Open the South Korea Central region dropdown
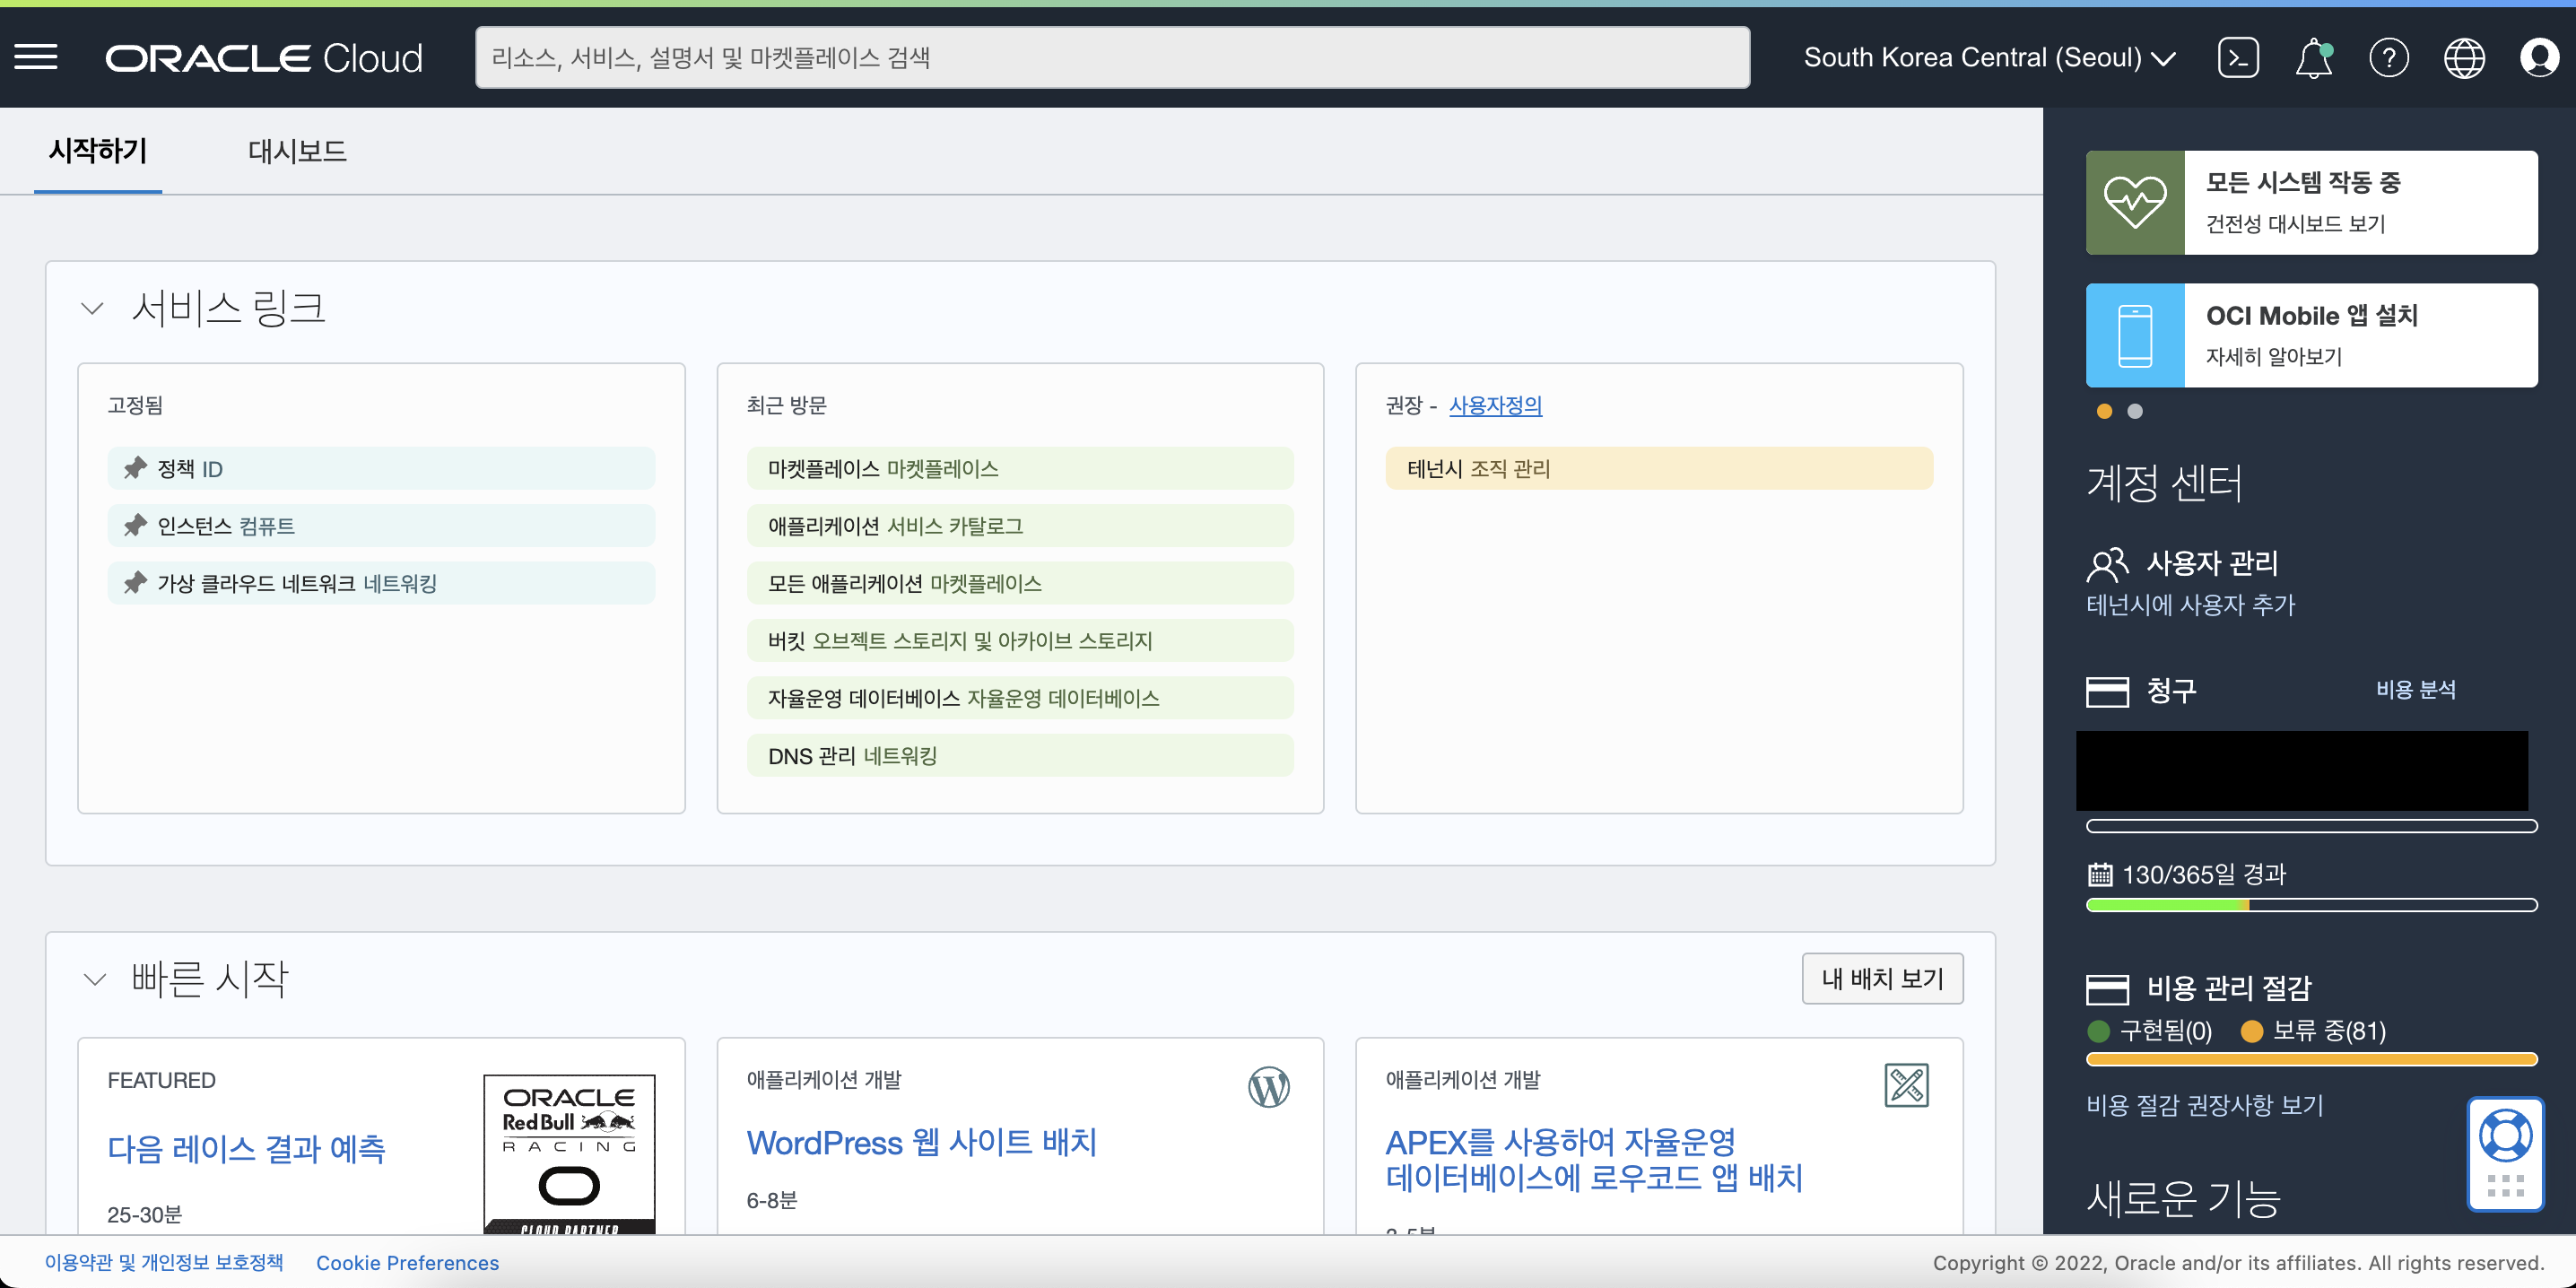2576x1288 pixels. click(x=1990, y=58)
